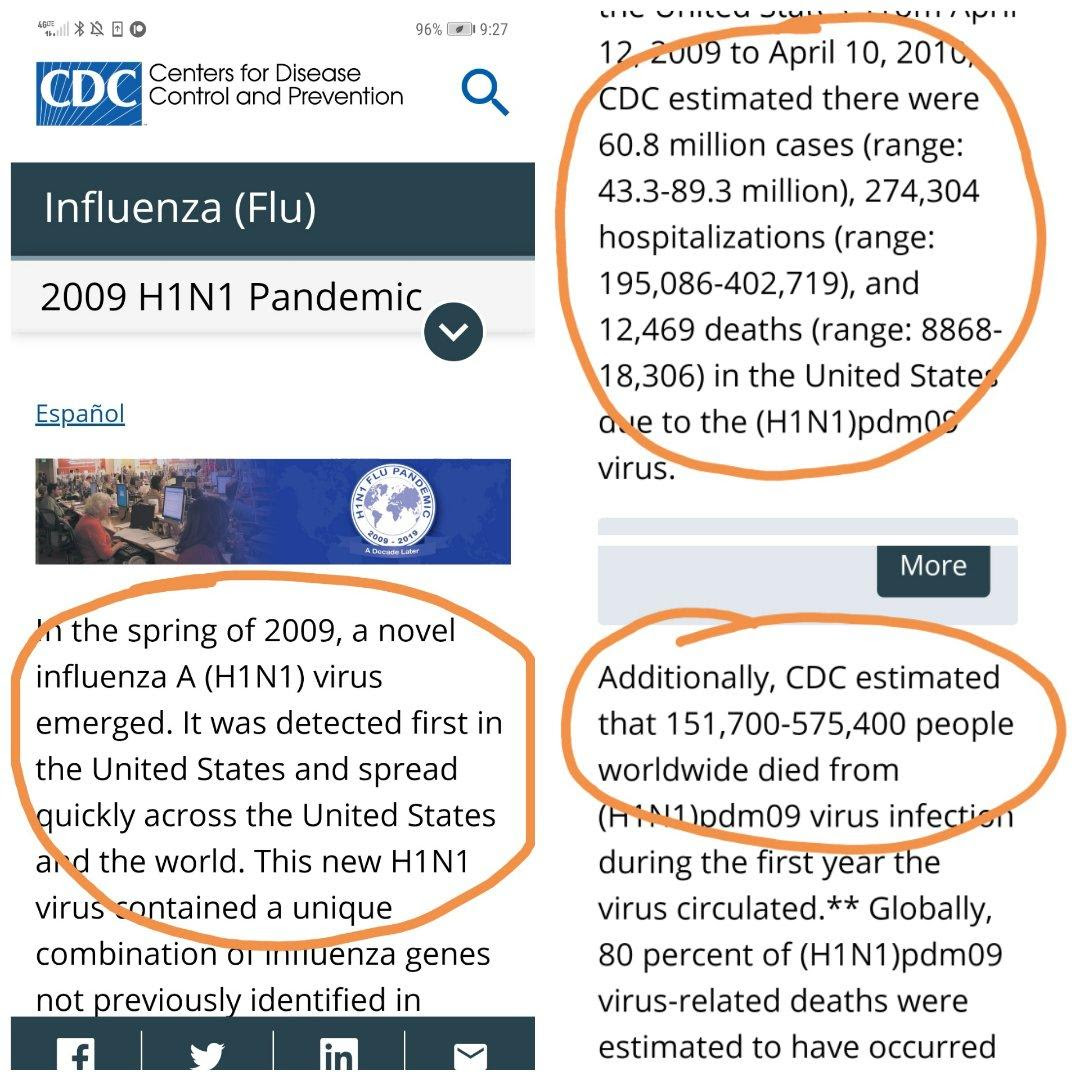Click Centers for Disease Control and Prevention text
This screenshot has height=1080, width=1080.
(275, 85)
